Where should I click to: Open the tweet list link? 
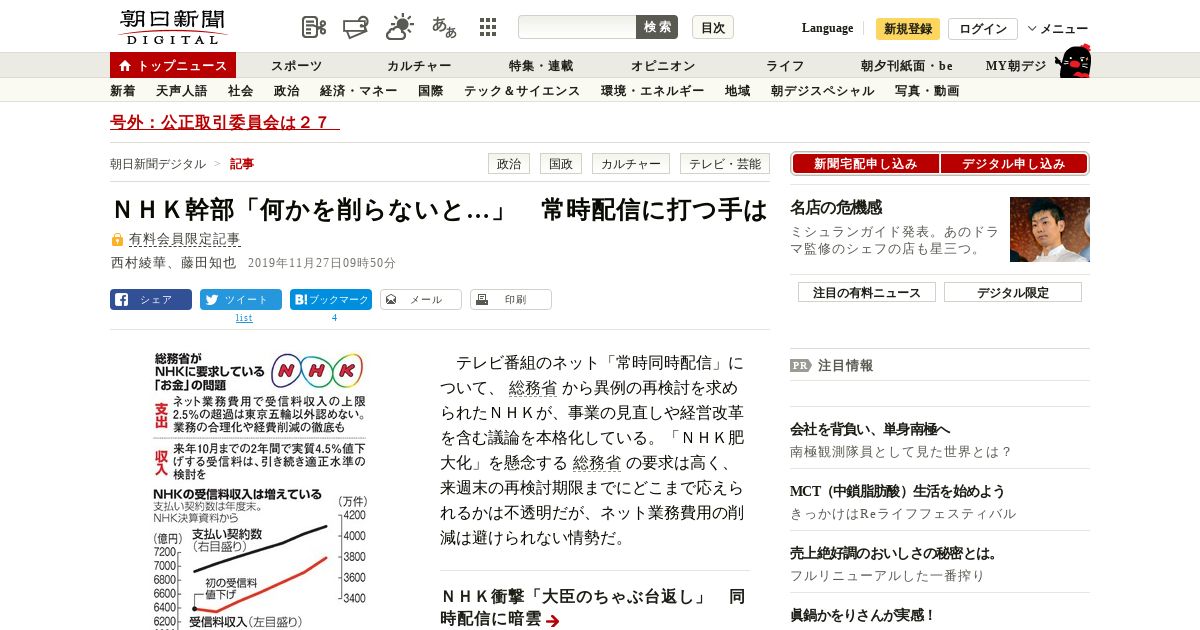click(244, 318)
